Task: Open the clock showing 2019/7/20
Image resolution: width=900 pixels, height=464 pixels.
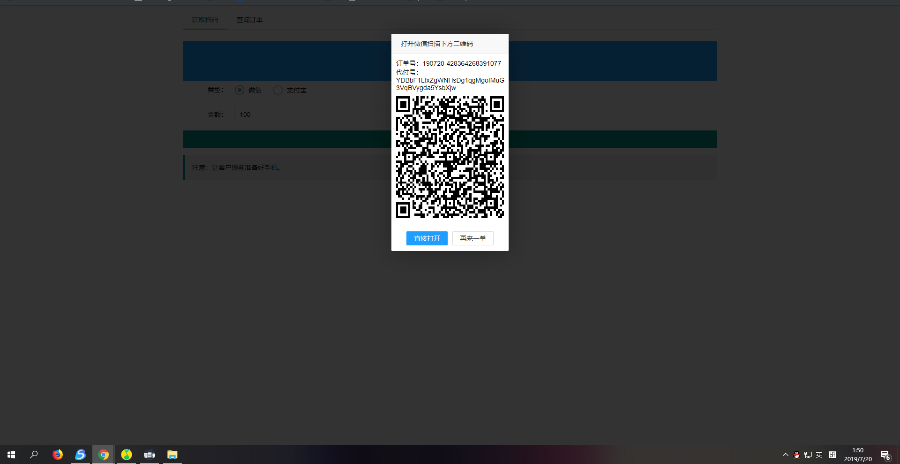Action: coord(858,455)
